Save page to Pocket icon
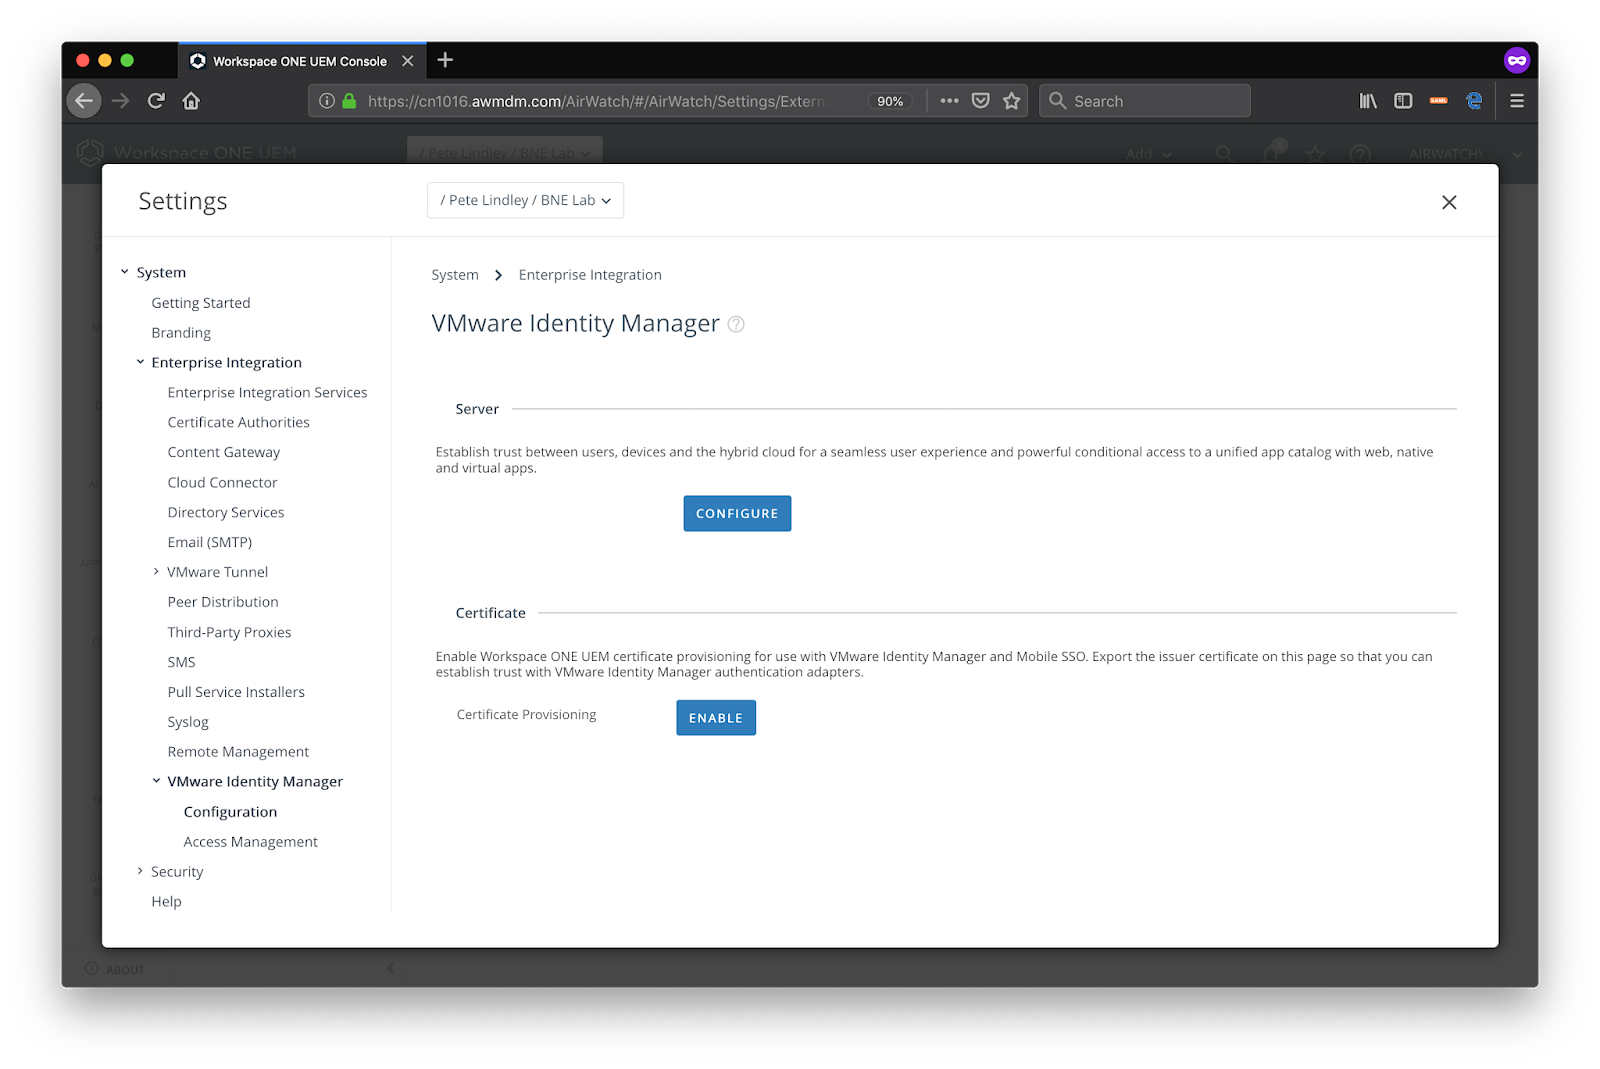The height and width of the screenshot is (1069, 1600). [x=981, y=101]
